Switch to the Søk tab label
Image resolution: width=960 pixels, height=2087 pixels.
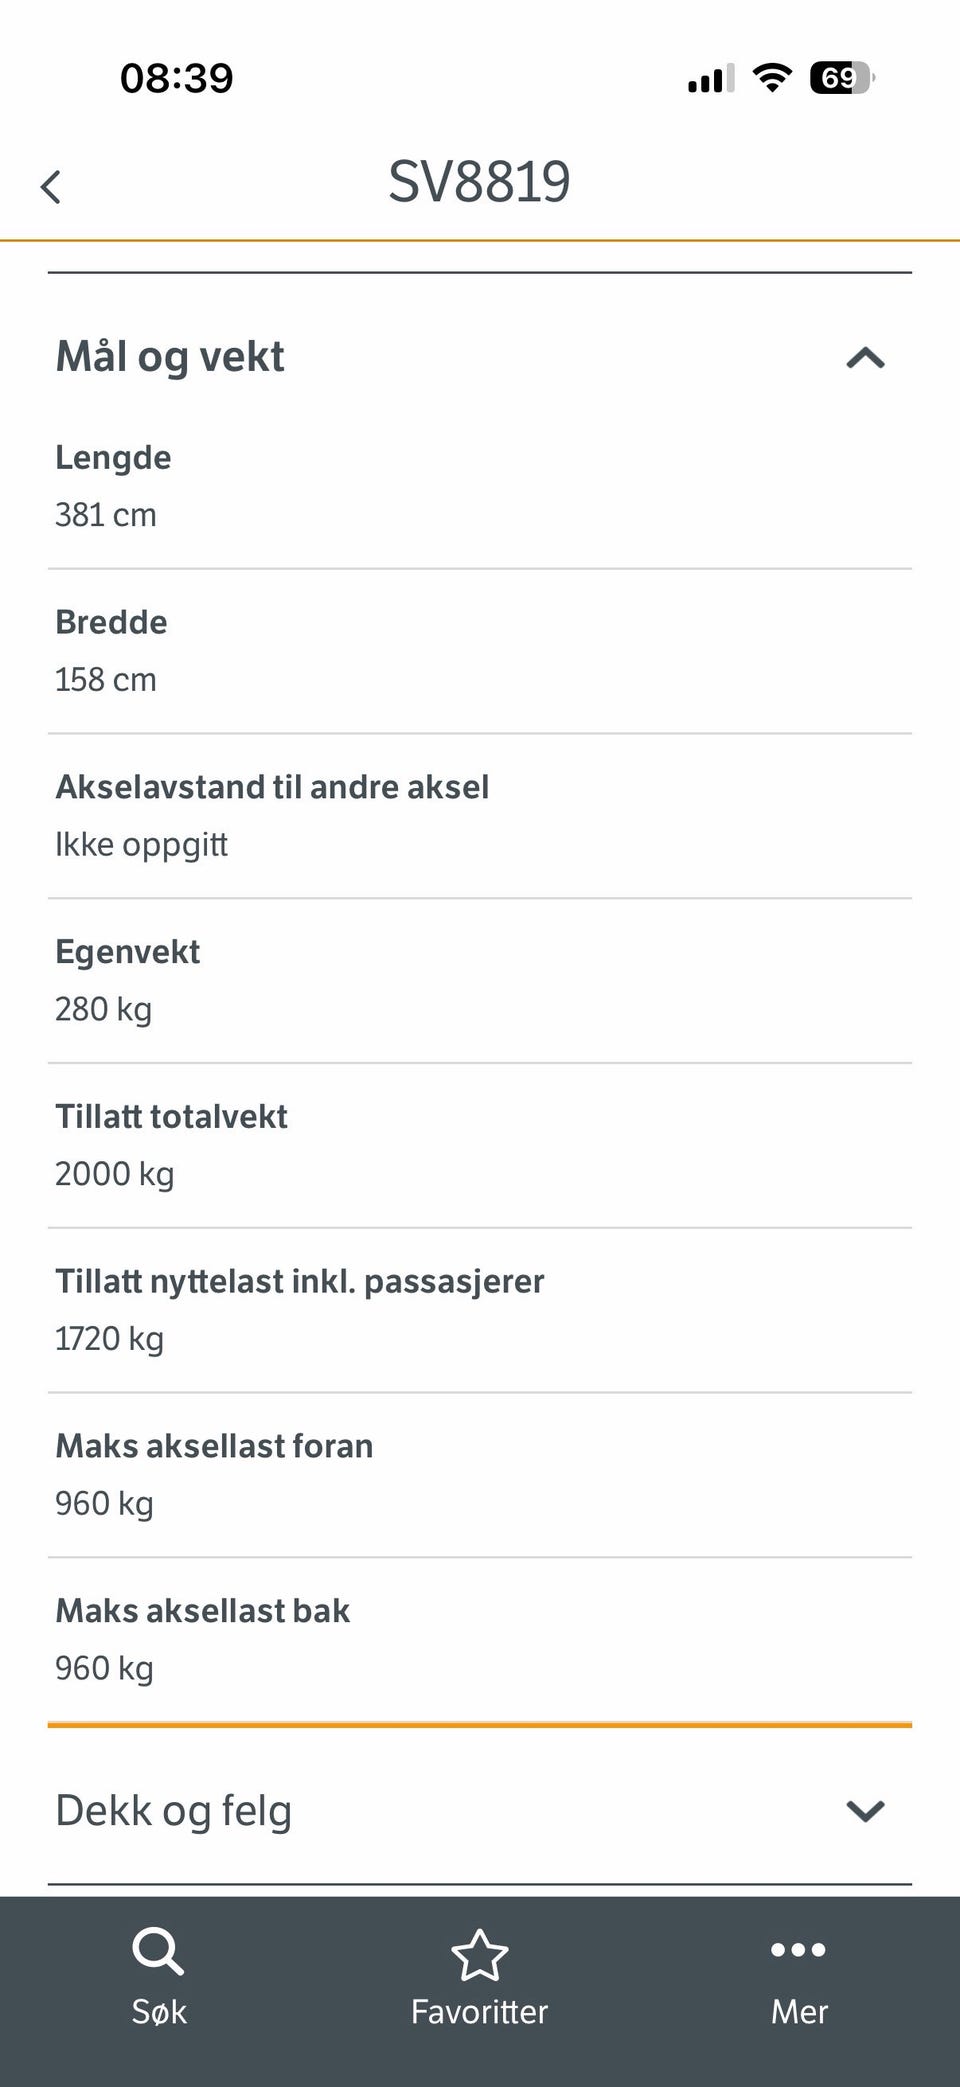(x=159, y=2011)
